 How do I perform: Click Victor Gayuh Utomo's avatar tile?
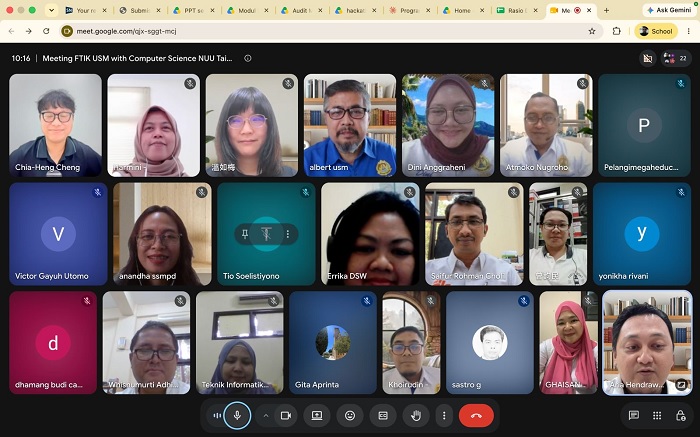[x=58, y=234]
